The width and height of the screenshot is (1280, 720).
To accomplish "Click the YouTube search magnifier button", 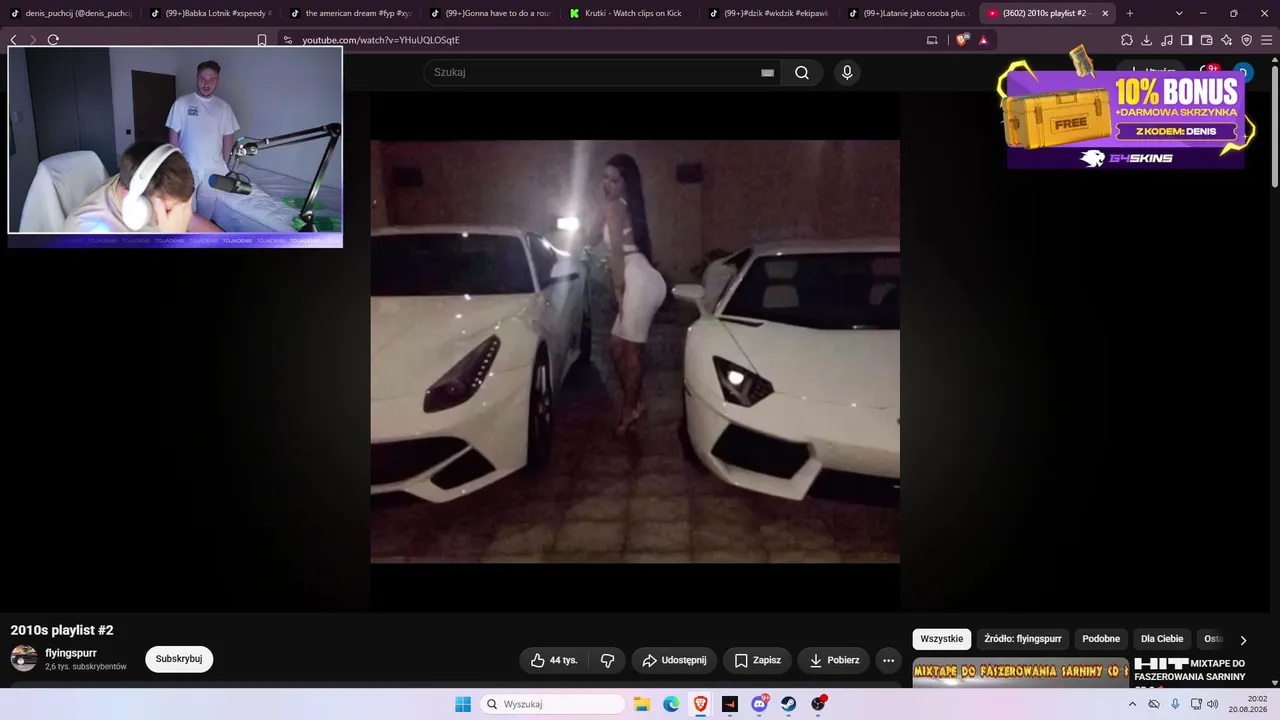I will 802,72.
